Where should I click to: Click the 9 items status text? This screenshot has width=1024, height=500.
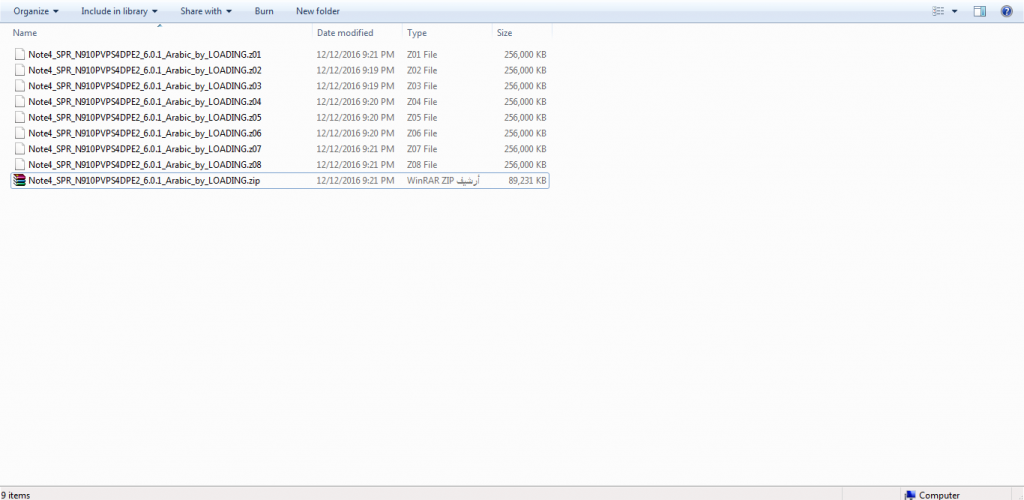pyautogui.click(x=15, y=495)
